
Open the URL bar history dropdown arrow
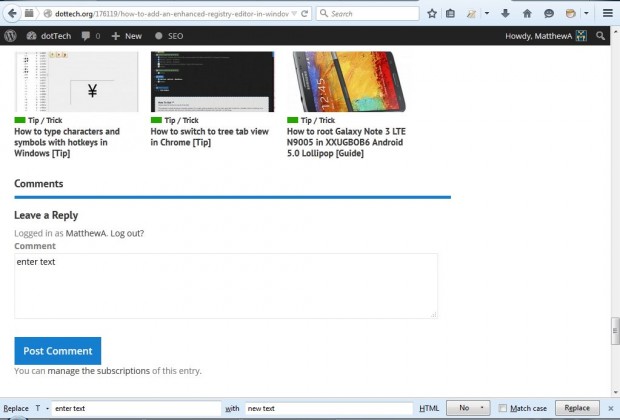coord(294,14)
